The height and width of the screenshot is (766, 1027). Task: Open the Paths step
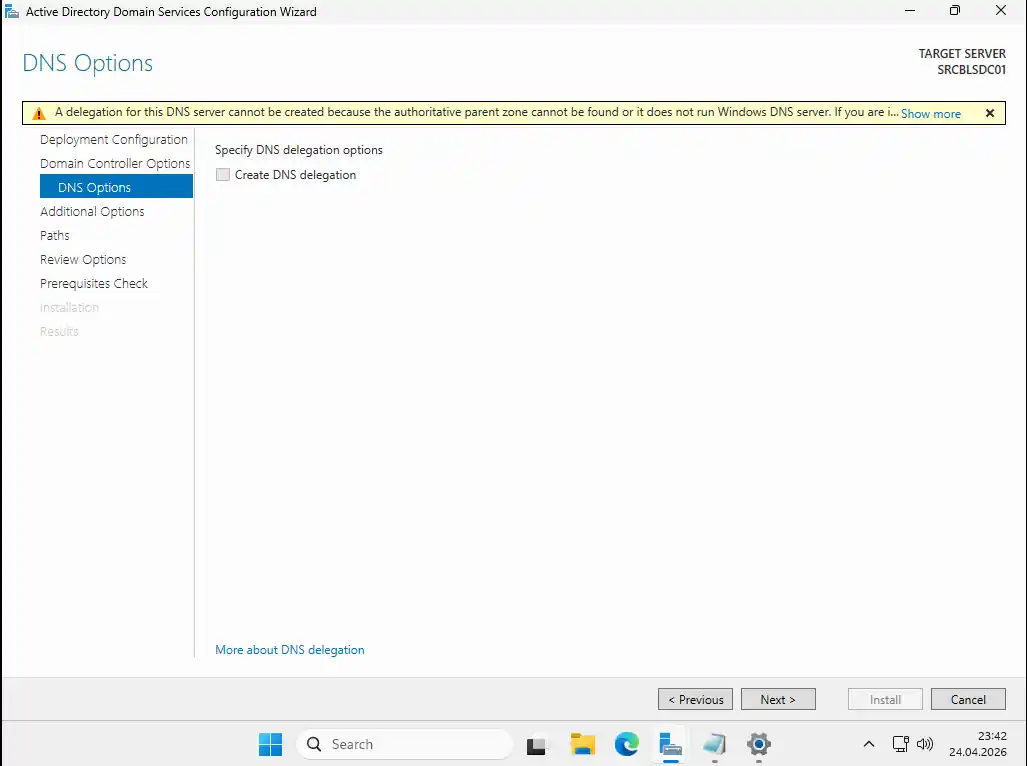pos(54,236)
